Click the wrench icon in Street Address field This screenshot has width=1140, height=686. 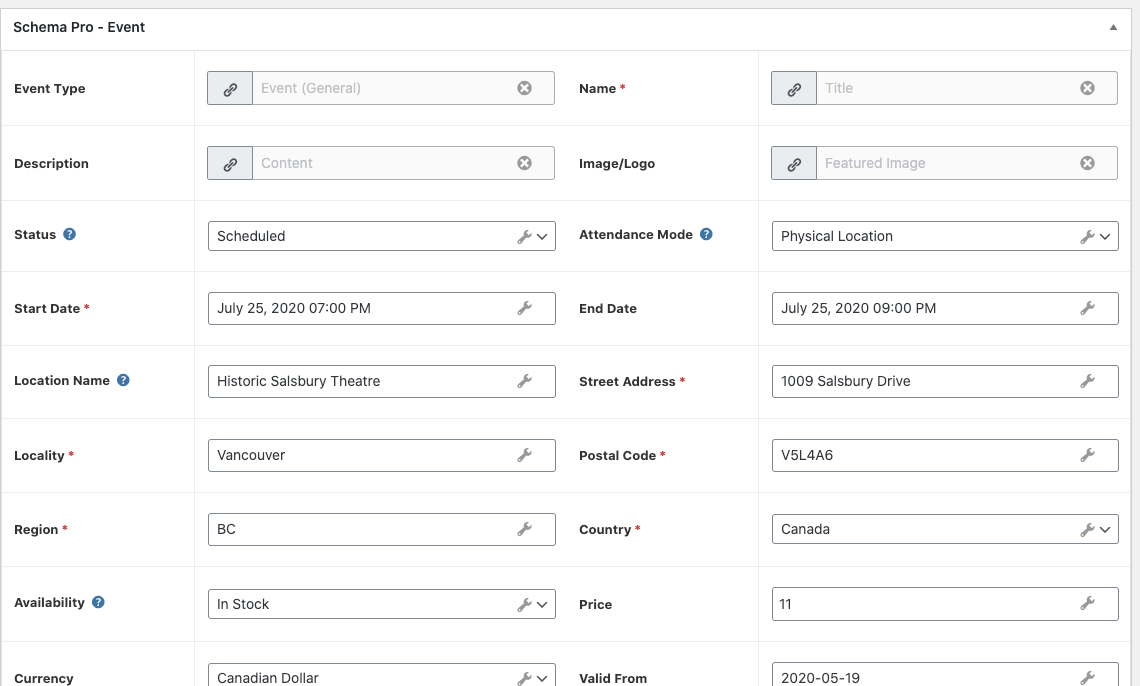(1087, 381)
